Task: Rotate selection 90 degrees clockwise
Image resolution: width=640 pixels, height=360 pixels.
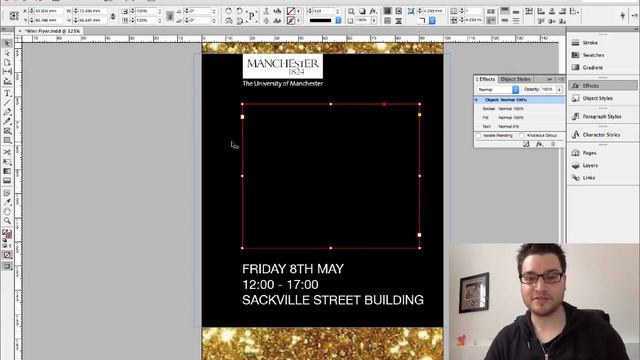Action: [x=229, y=11]
